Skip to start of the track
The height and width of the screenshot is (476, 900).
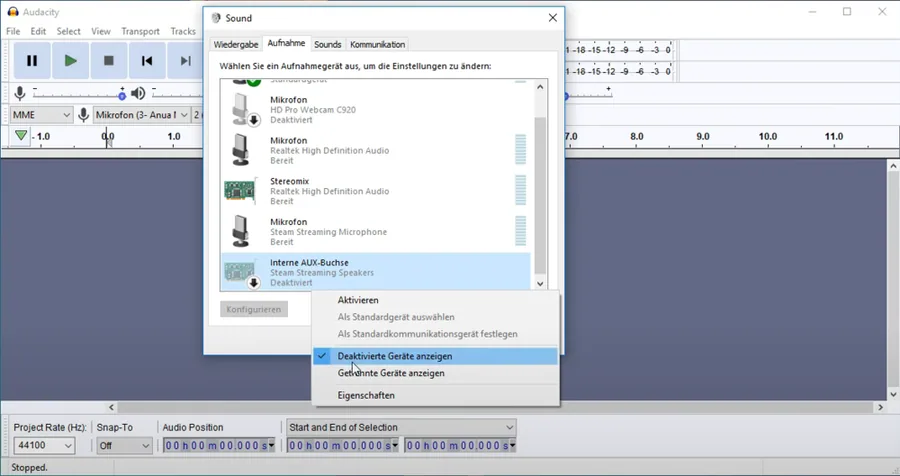tap(147, 60)
